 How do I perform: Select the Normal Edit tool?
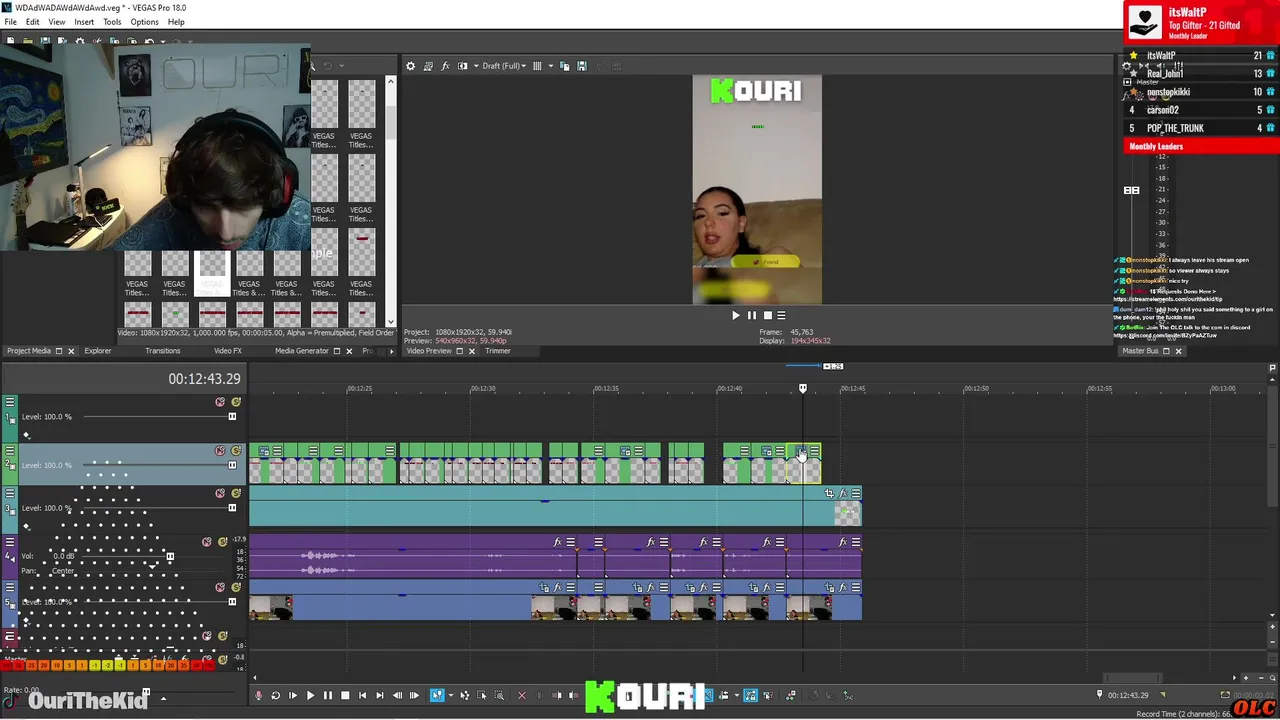(x=436, y=695)
